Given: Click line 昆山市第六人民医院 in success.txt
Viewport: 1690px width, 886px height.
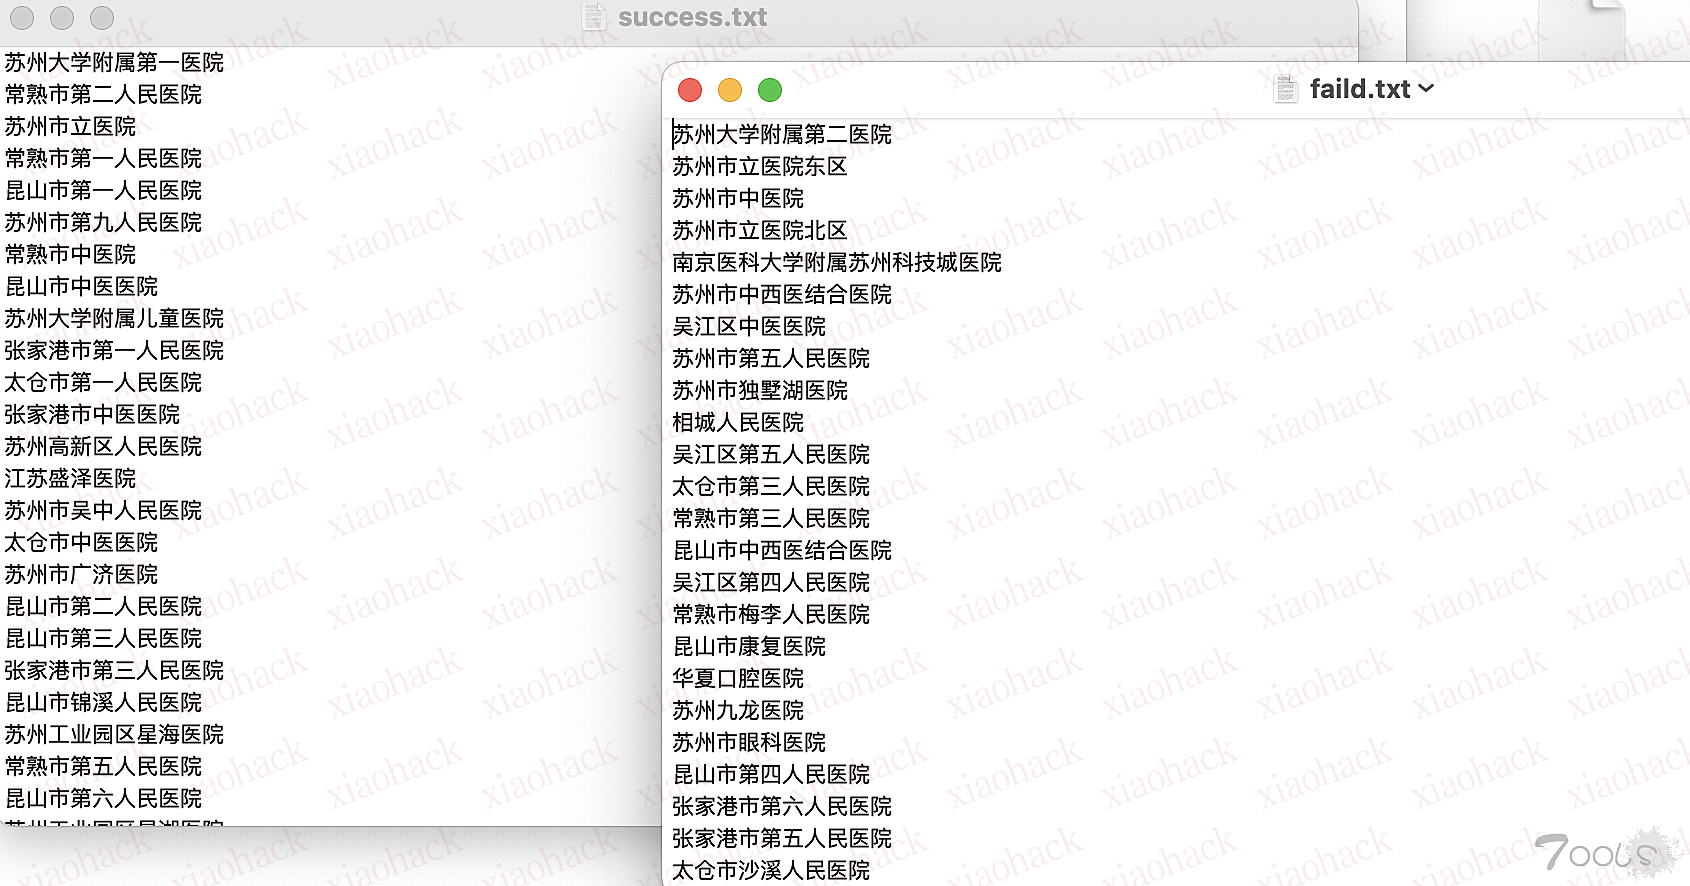Looking at the screenshot, I should point(103,798).
